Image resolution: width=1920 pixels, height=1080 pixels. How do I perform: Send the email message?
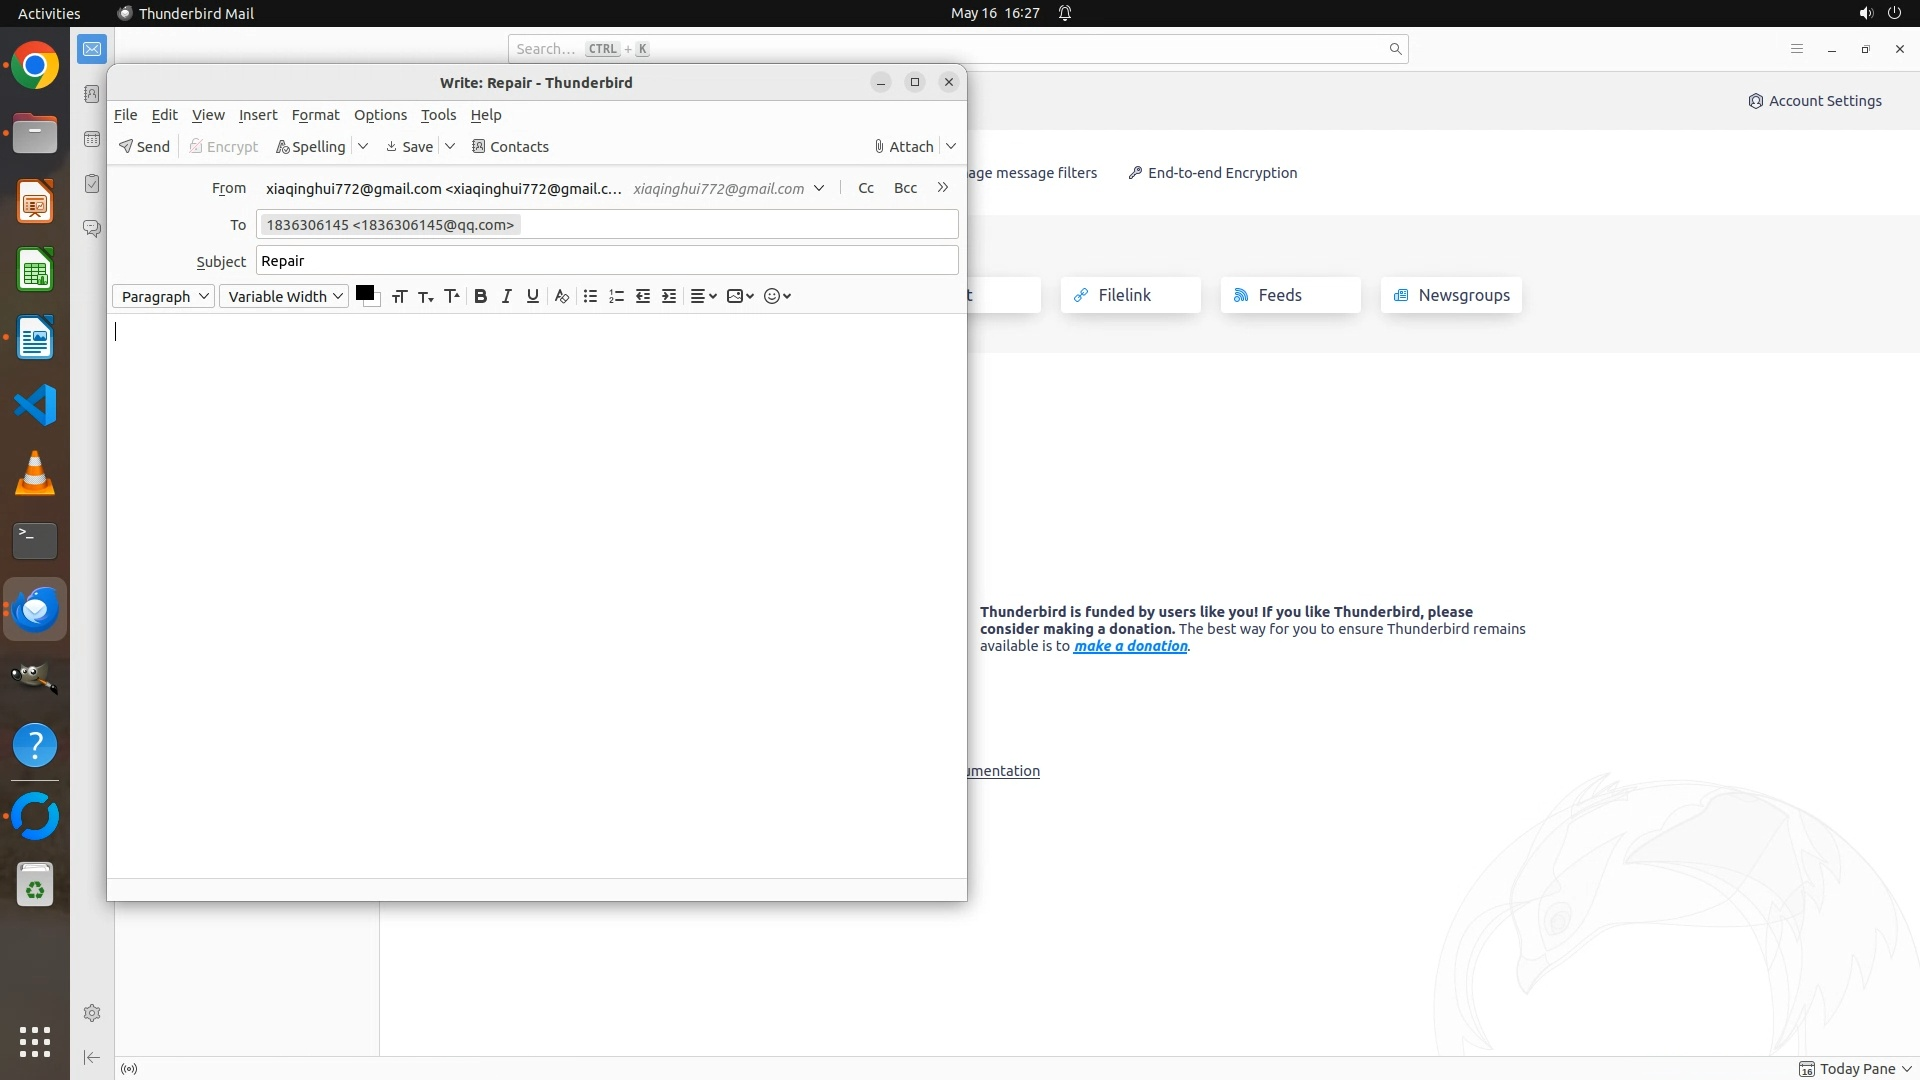click(x=144, y=146)
